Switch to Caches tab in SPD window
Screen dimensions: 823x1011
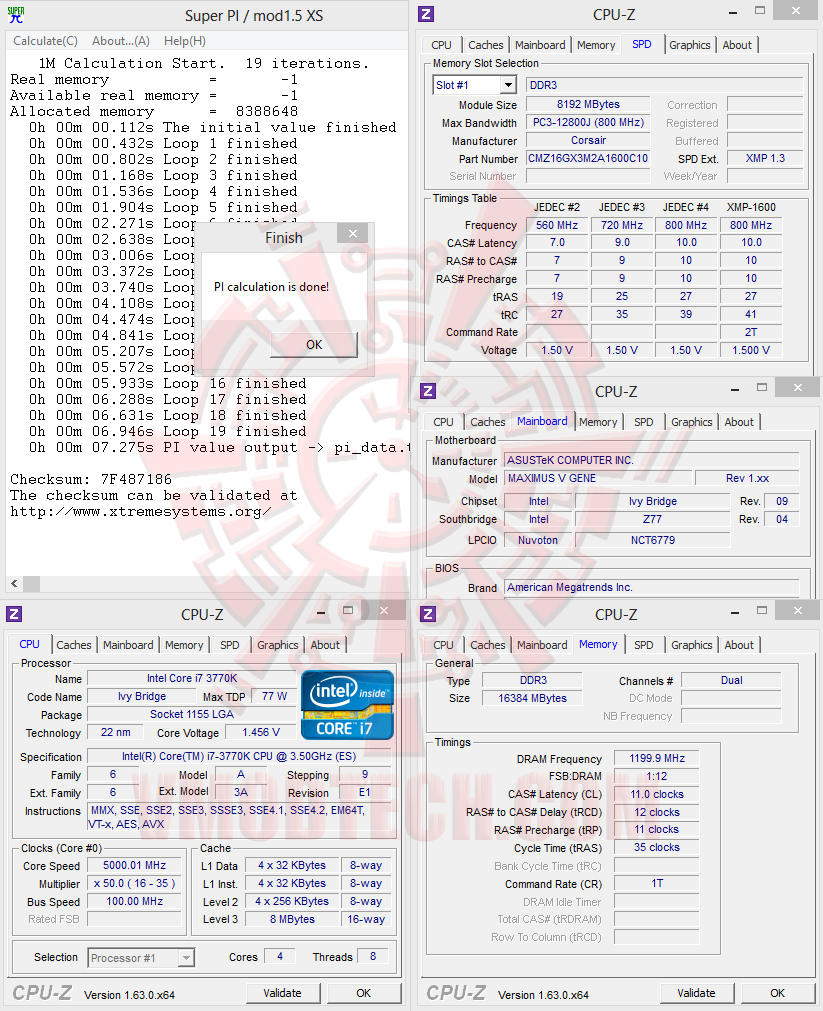tap(486, 45)
